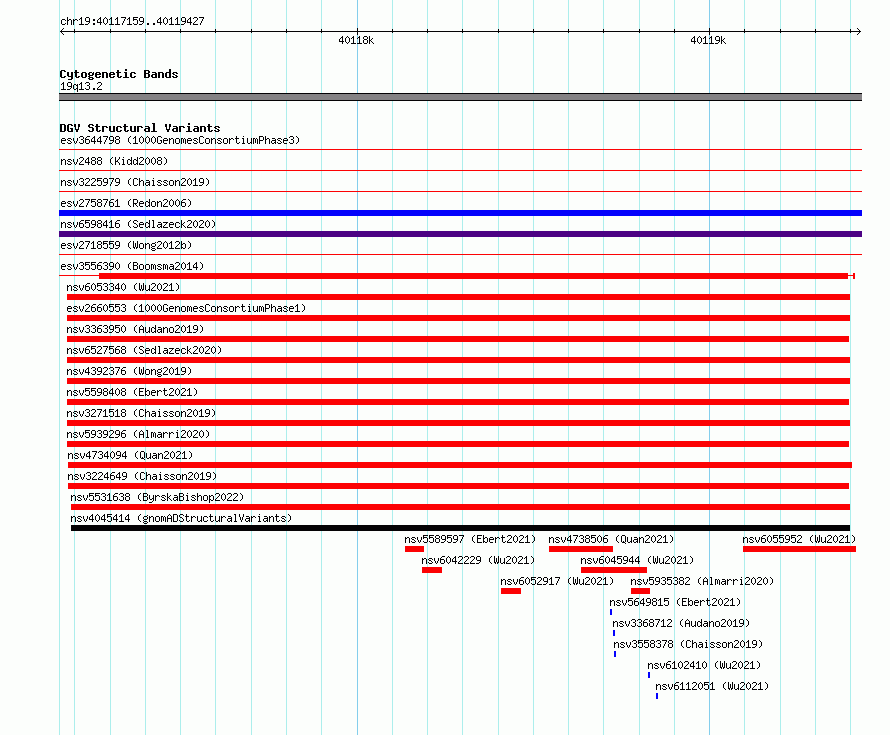Click the nsv5649815 (Ebert2021) blue marker
This screenshot has width=890, height=735.
pos(611,612)
